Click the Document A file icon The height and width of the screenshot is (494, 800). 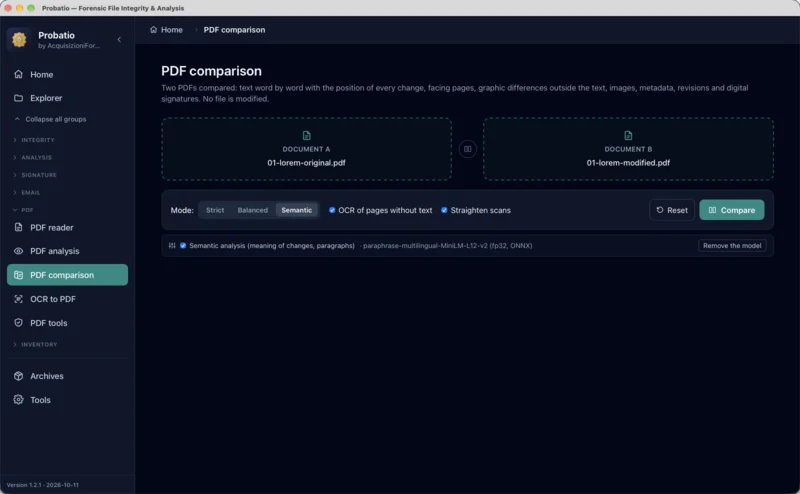pos(306,136)
